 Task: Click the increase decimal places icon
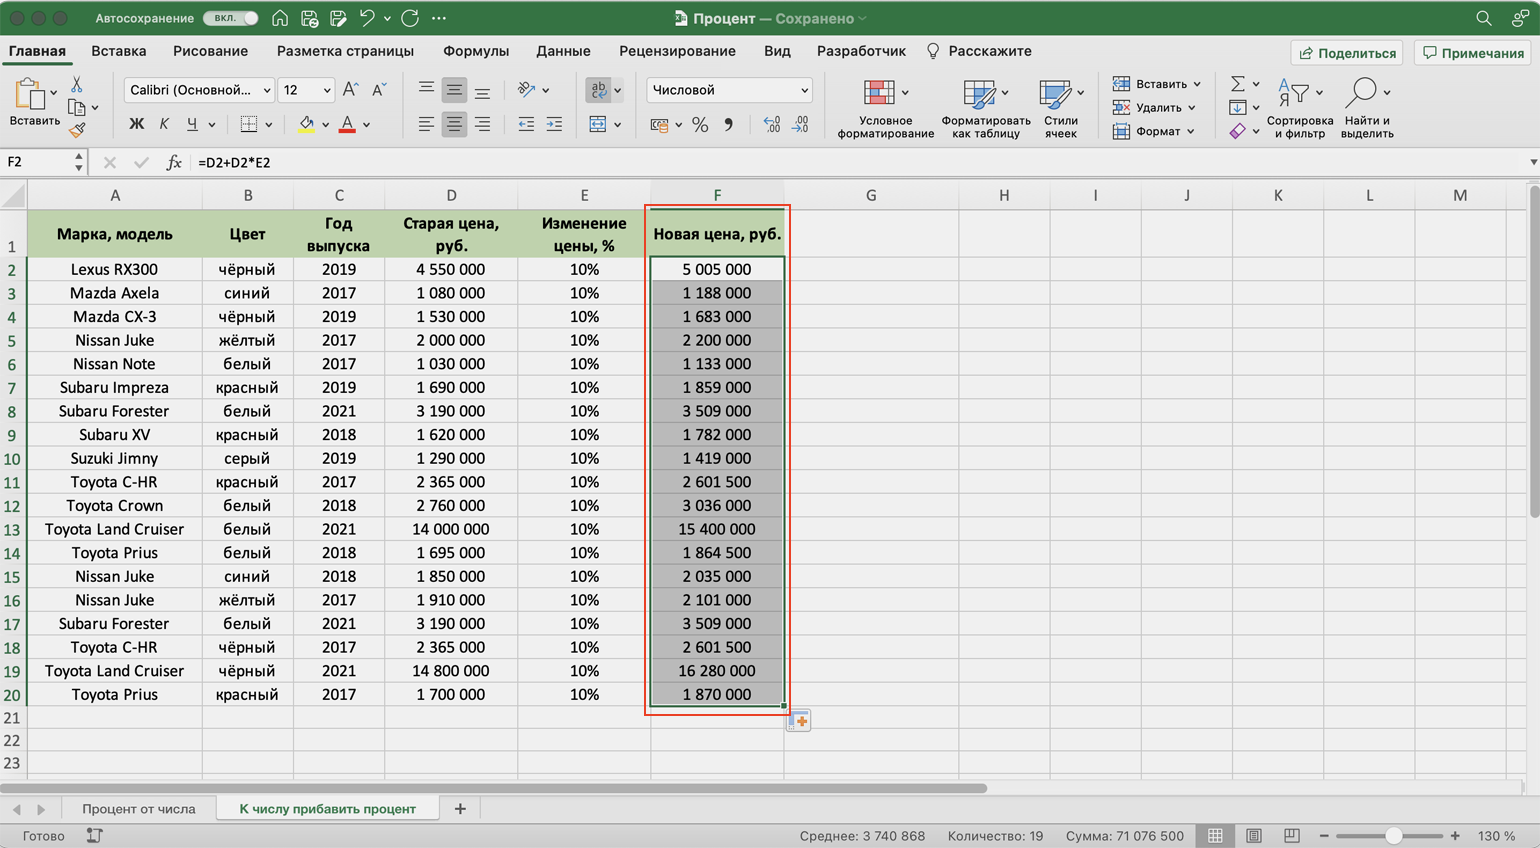[x=771, y=125]
